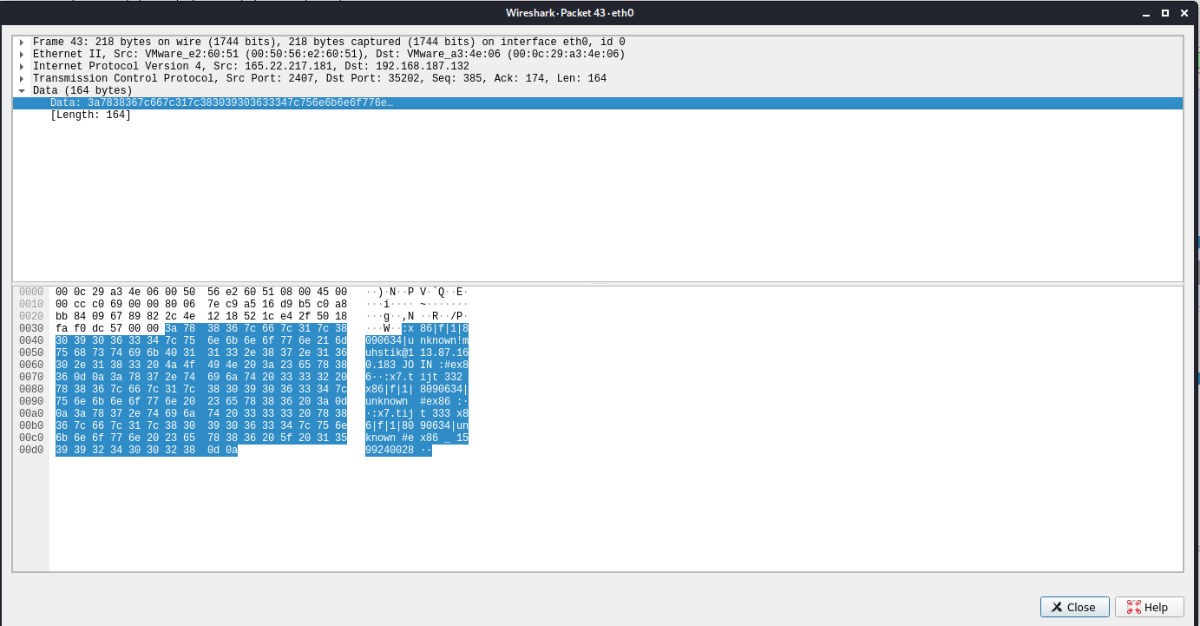Viewport: 1200px width, 626px height.
Task: Click the Close button
Action: [x=1074, y=607]
